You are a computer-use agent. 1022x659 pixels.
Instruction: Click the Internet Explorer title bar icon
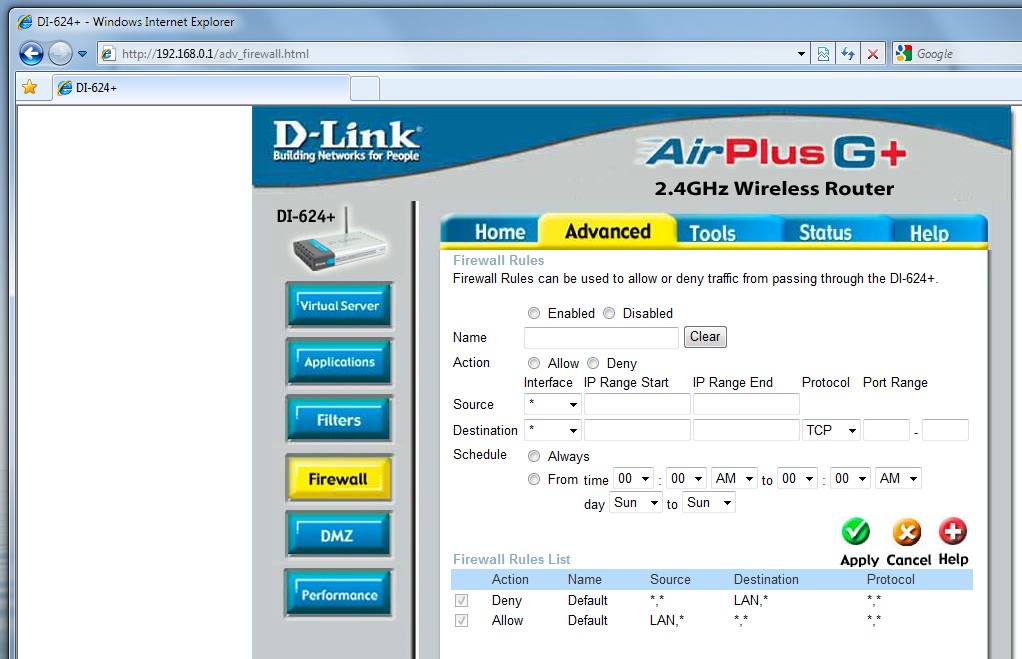click(x=24, y=22)
